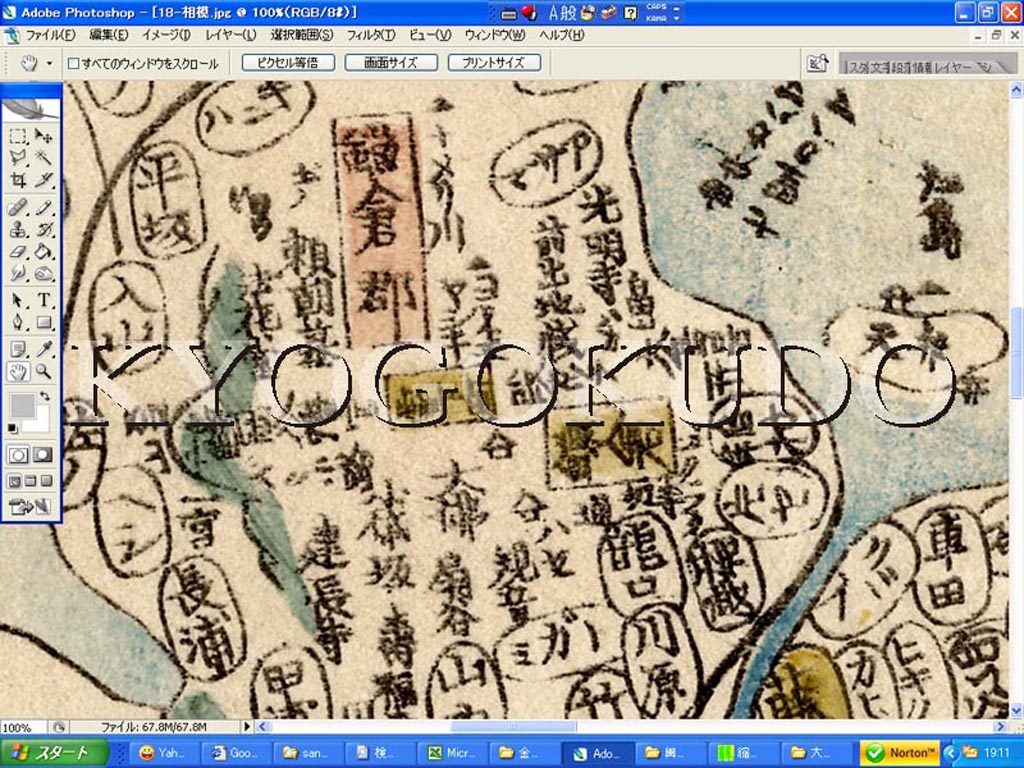Switch to Quick Mask mode
Image resolution: width=1024 pixels, height=768 pixels.
(x=43, y=455)
